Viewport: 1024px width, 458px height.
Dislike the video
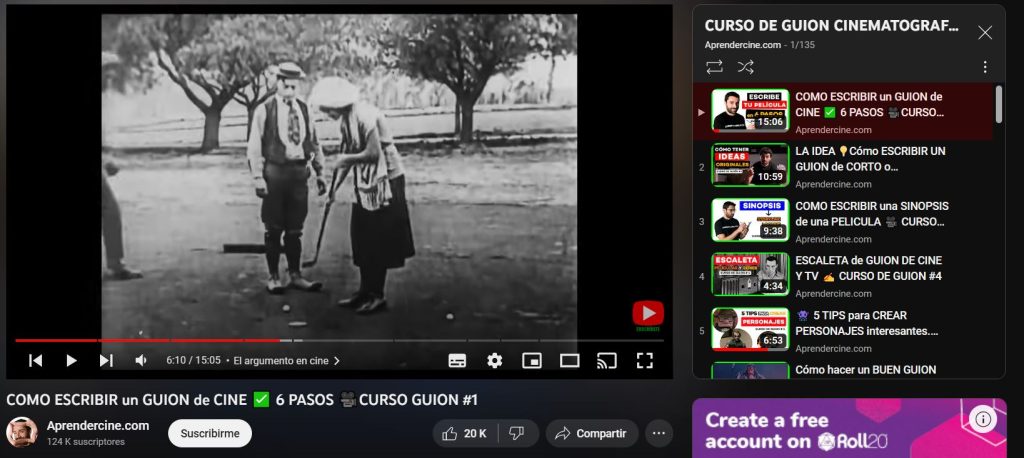pyautogui.click(x=517, y=433)
